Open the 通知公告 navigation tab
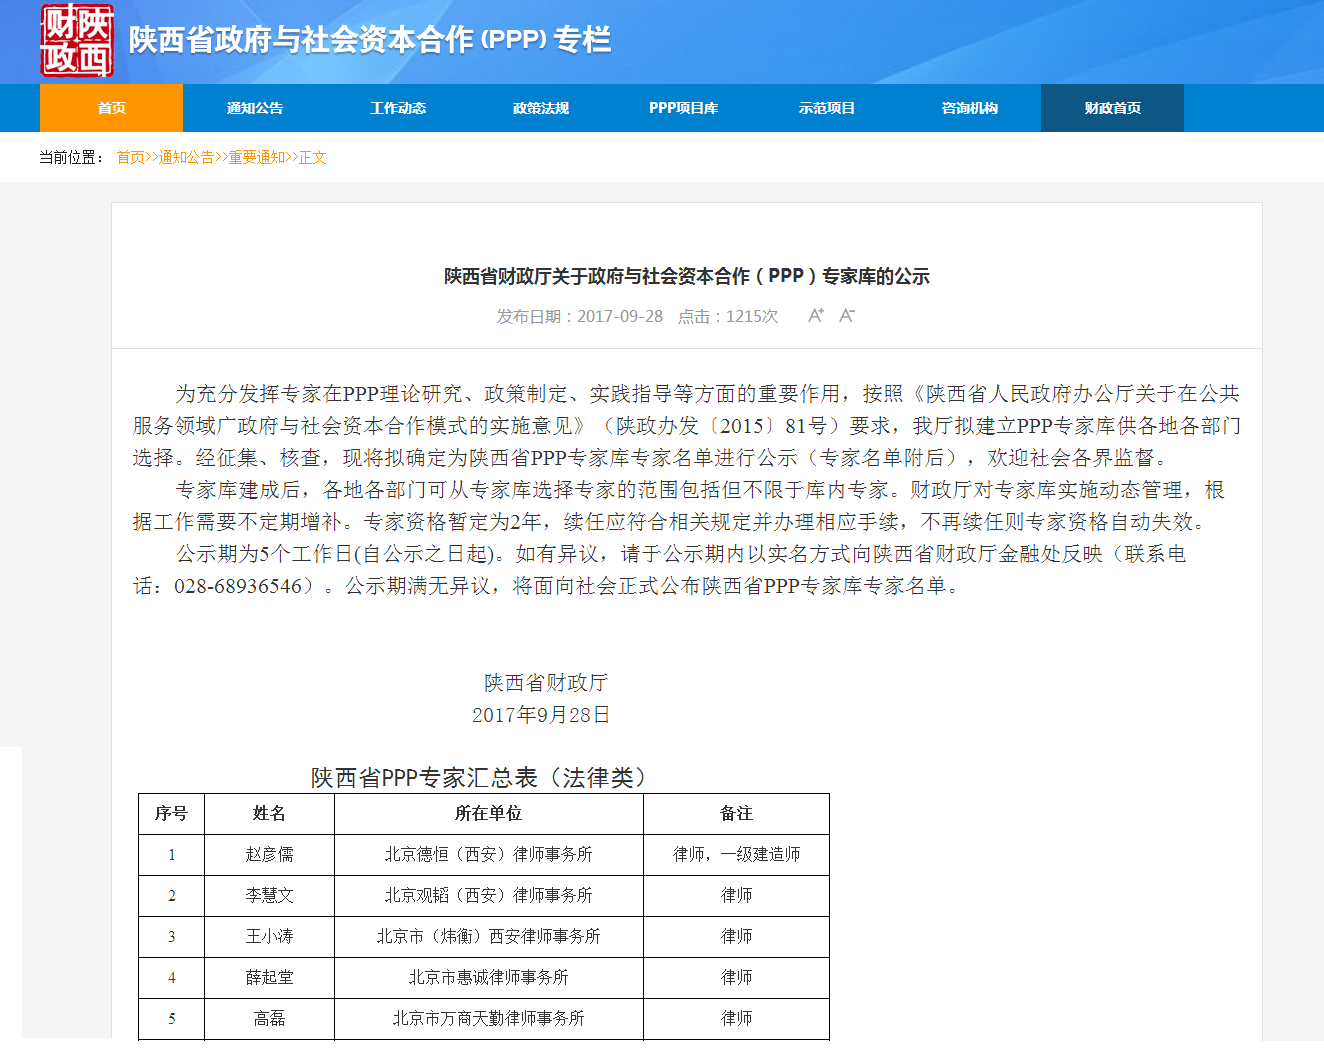The width and height of the screenshot is (1324, 1062). [x=254, y=108]
